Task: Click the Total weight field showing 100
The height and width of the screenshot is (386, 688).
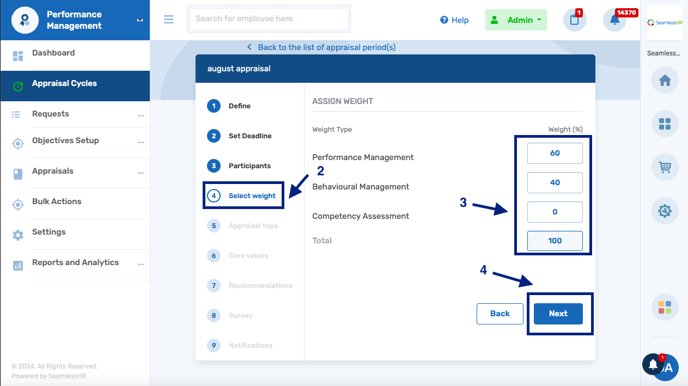Action: pos(555,240)
